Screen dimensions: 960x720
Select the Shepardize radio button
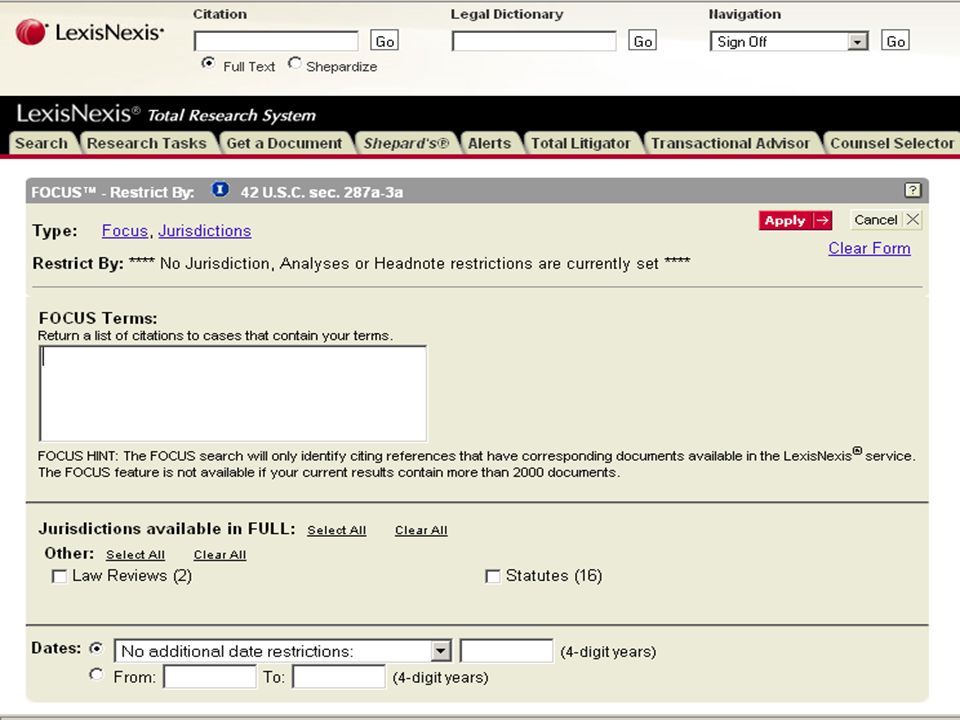click(x=294, y=64)
